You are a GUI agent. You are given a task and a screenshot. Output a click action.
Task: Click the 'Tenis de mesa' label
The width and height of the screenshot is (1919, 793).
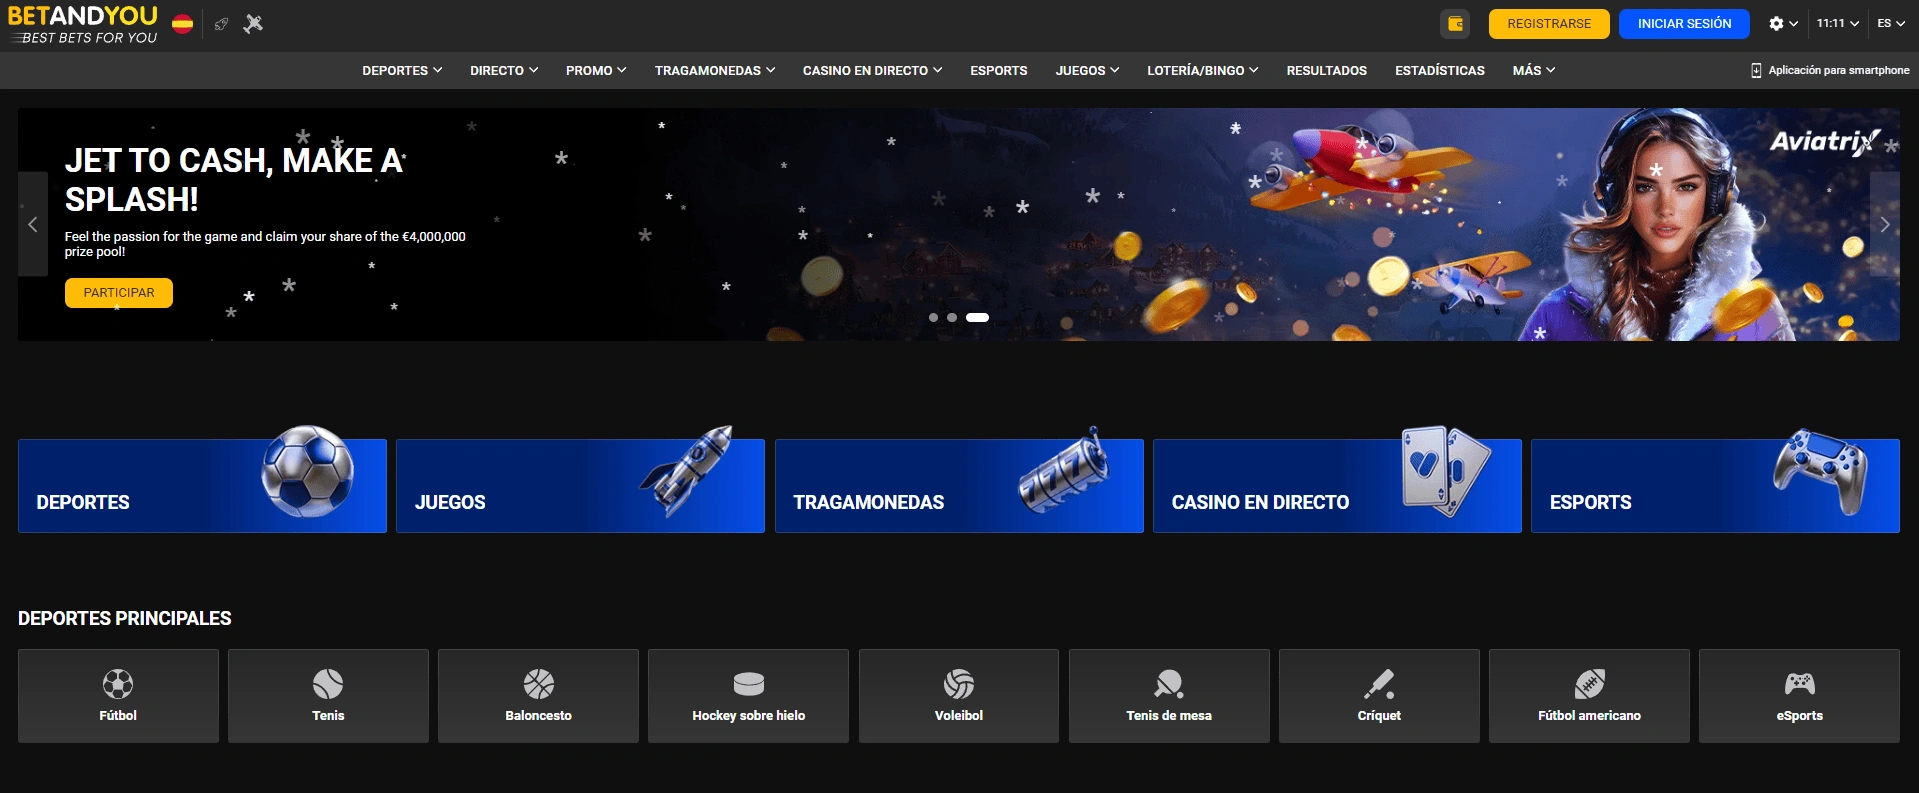pyautogui.click(x=1169, y=716)
